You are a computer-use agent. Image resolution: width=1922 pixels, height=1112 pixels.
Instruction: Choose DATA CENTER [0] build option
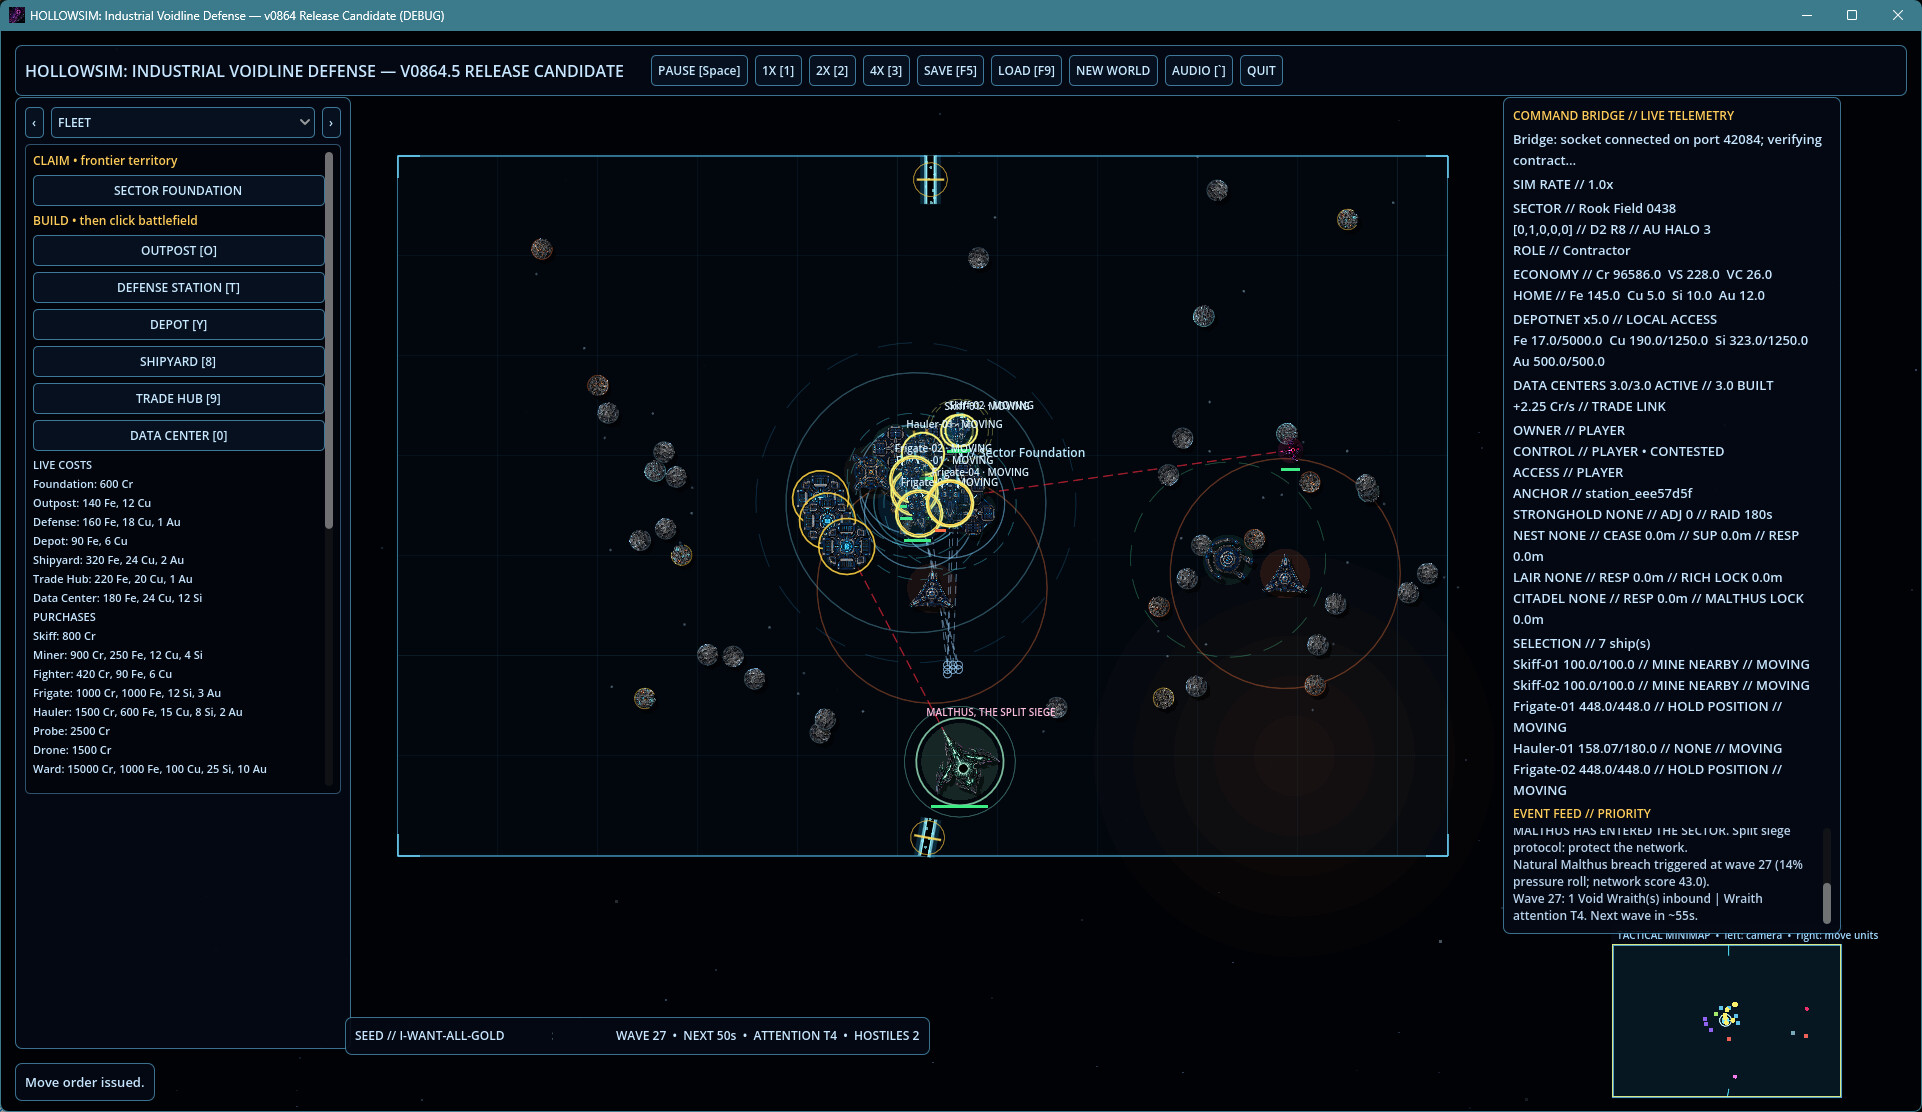tap(178, 436)
